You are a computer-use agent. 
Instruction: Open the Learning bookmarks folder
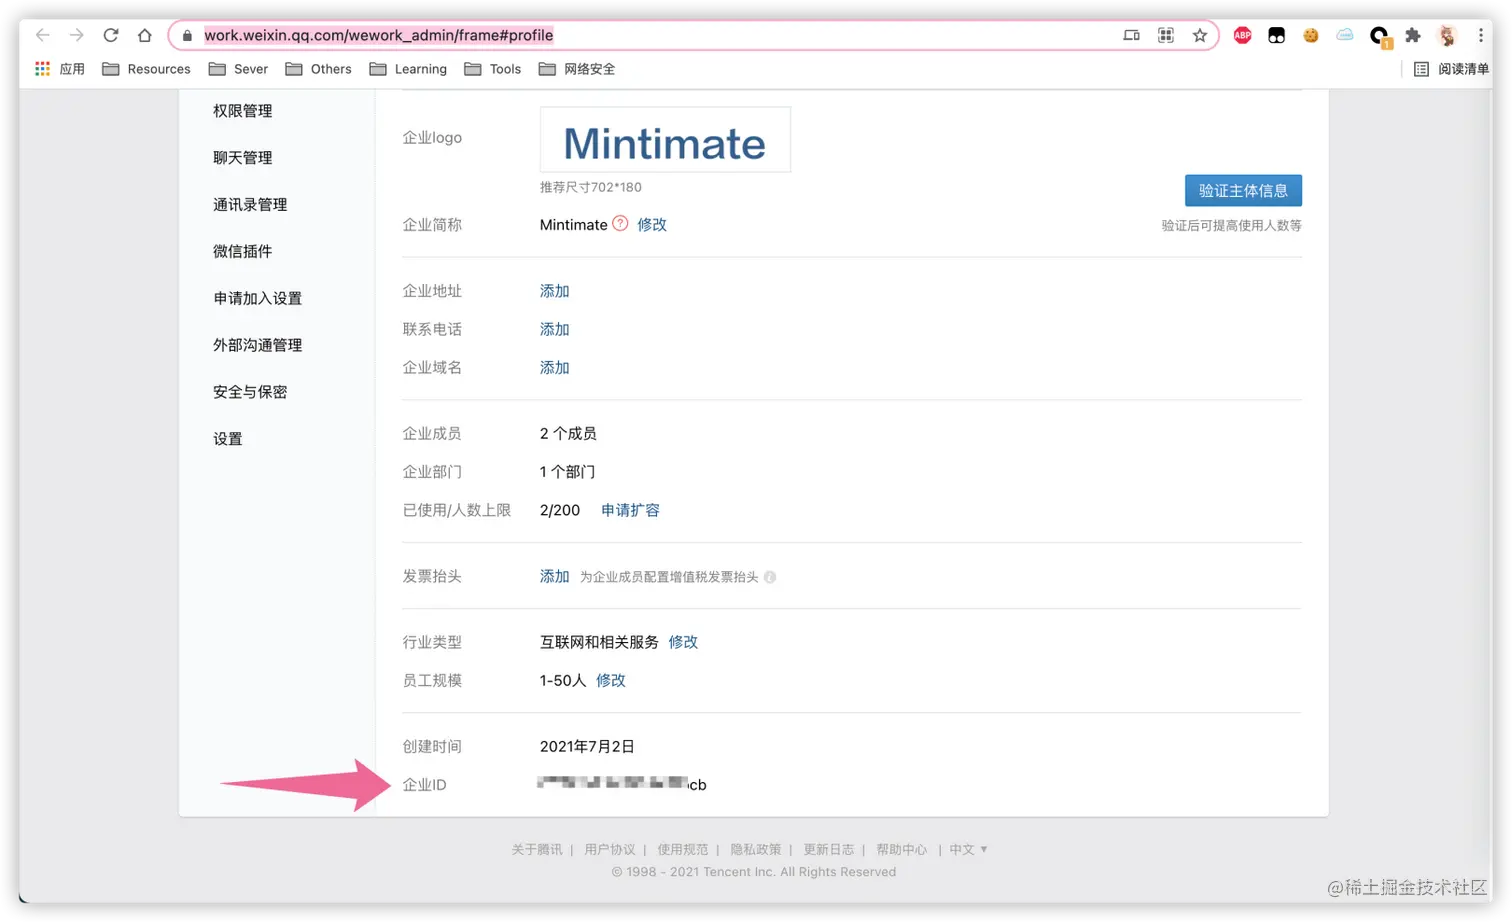[419, 69]
